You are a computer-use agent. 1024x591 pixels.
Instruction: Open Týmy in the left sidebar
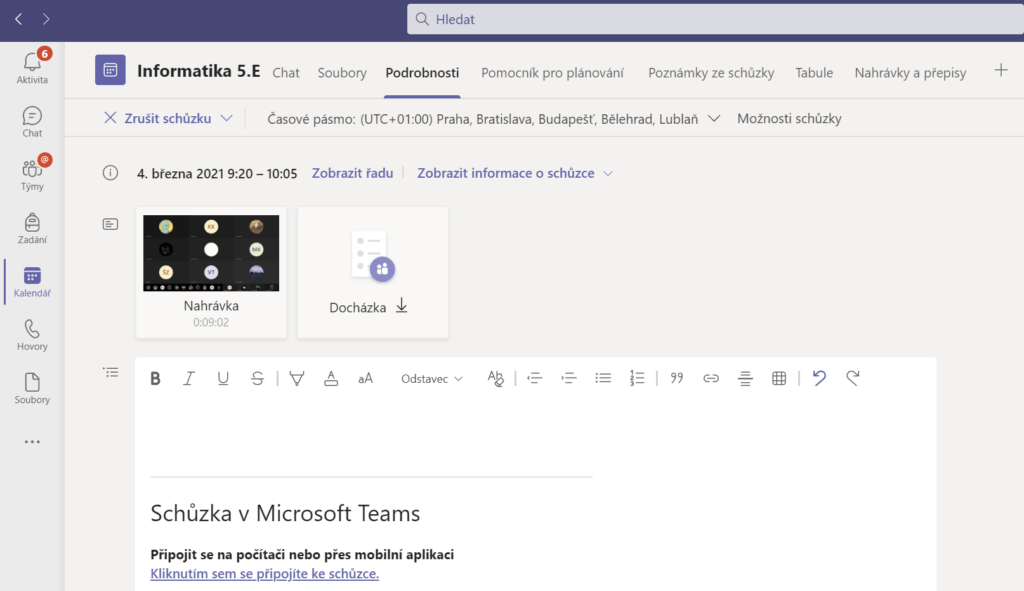point(32,174)
